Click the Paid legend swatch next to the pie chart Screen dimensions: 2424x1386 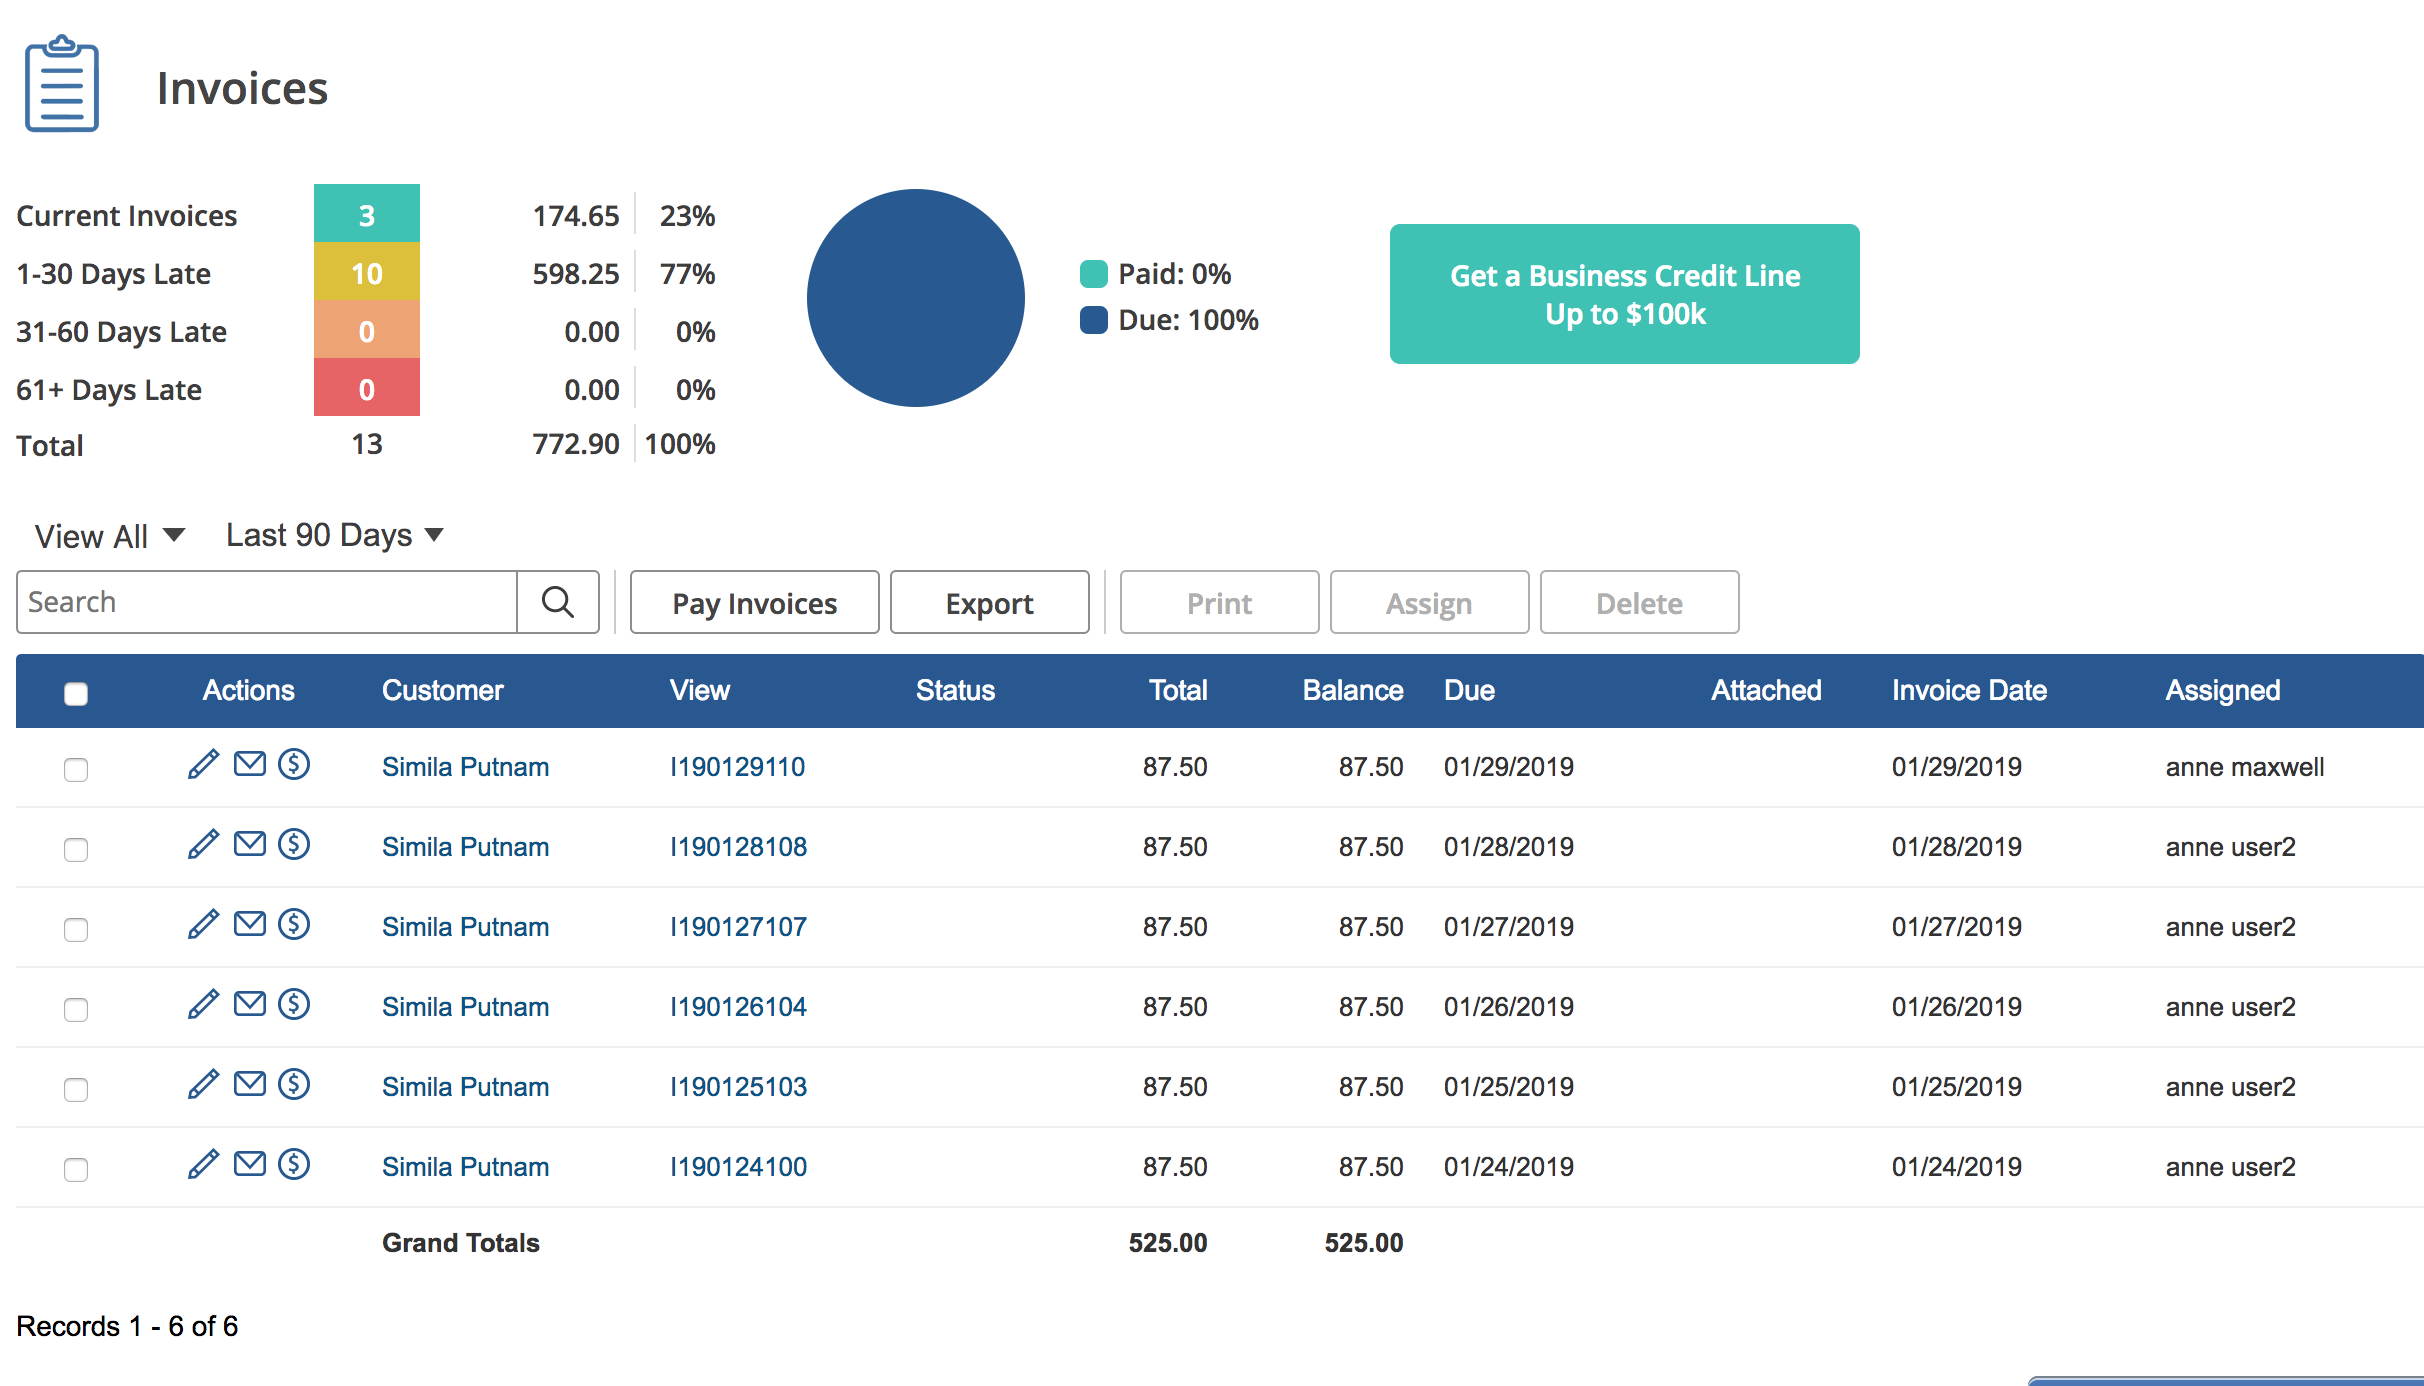[1092, 272]
